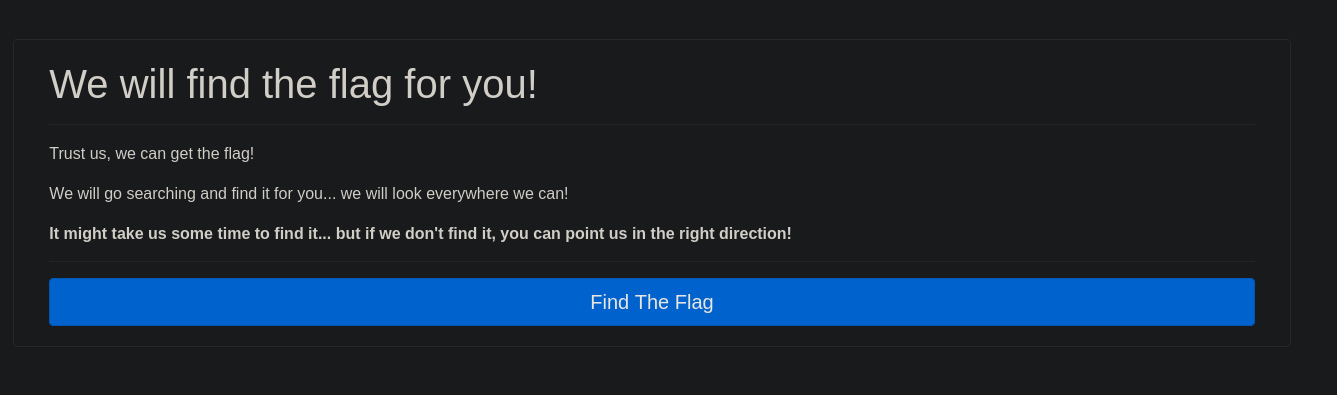Image resolution: width=1337 pixels, height=395 pixels.
Task: Click 'you!' at the heading's end
Action: tap(500, 86)
